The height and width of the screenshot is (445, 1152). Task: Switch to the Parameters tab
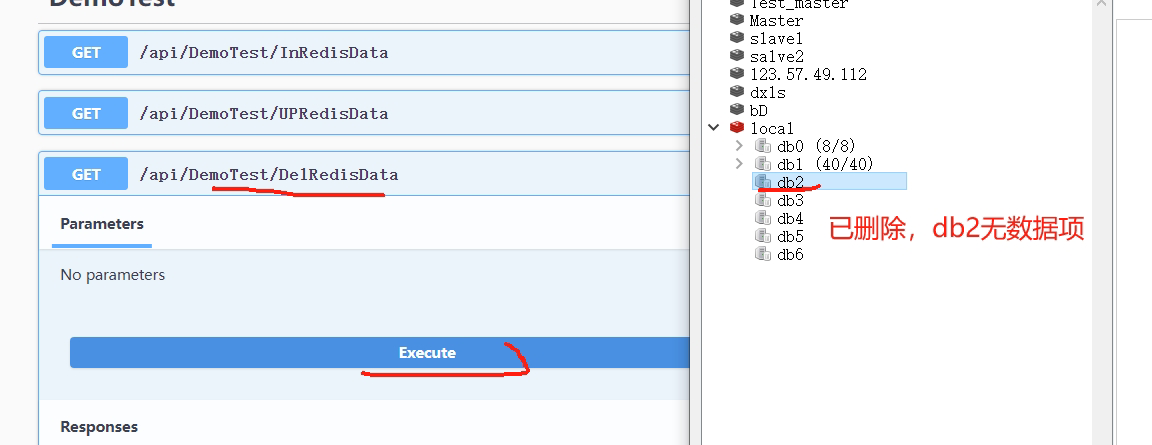(x=102, y=224)
